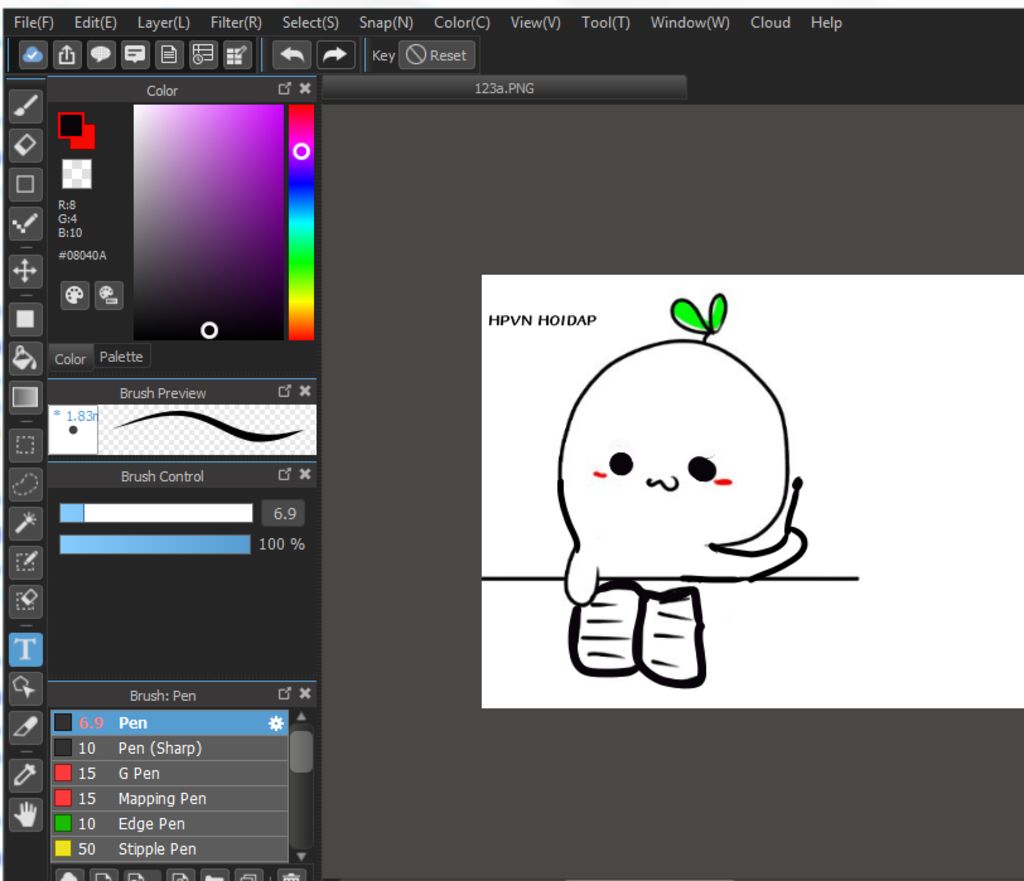Image resolution: width=1024 pixels, height=881 pixels.
Task: Pop out the Color panel
Action: coord(285,89)
